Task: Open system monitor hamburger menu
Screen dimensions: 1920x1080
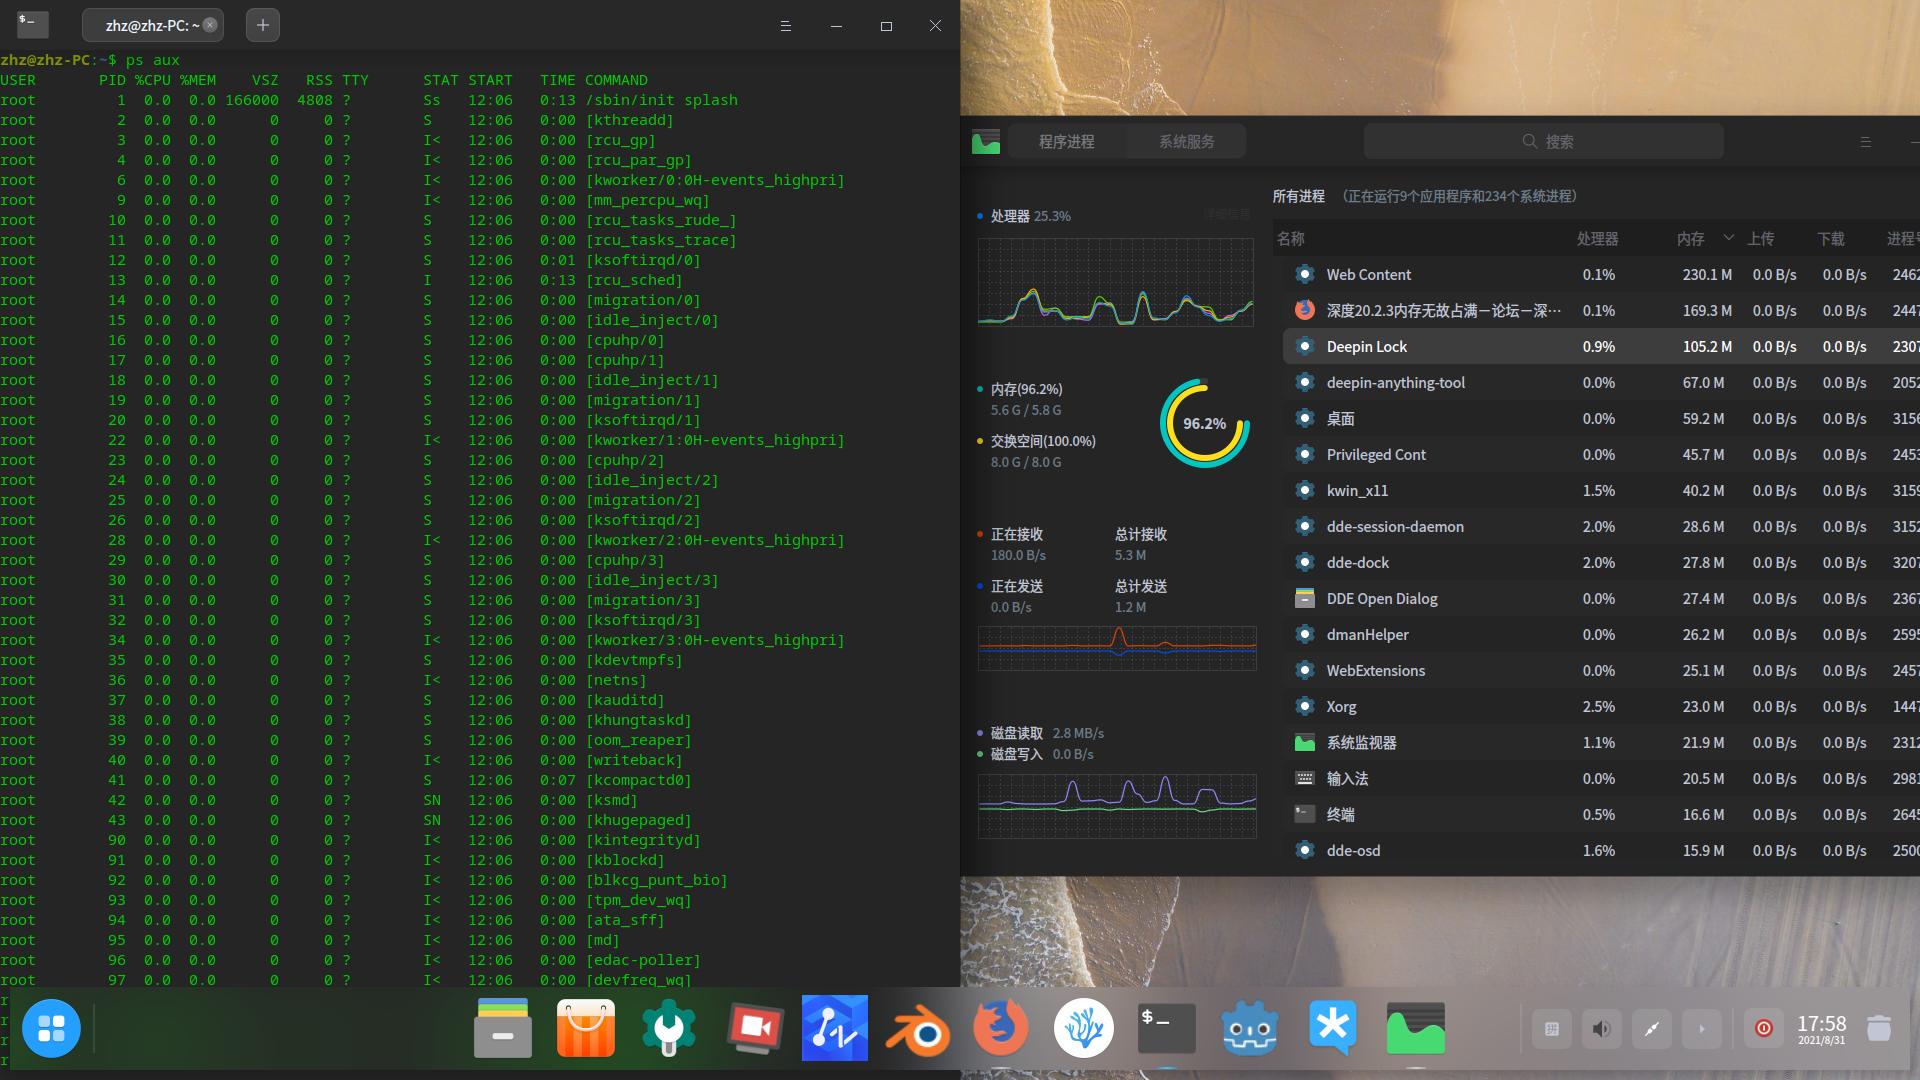Action: click(x=1865, y=142)
